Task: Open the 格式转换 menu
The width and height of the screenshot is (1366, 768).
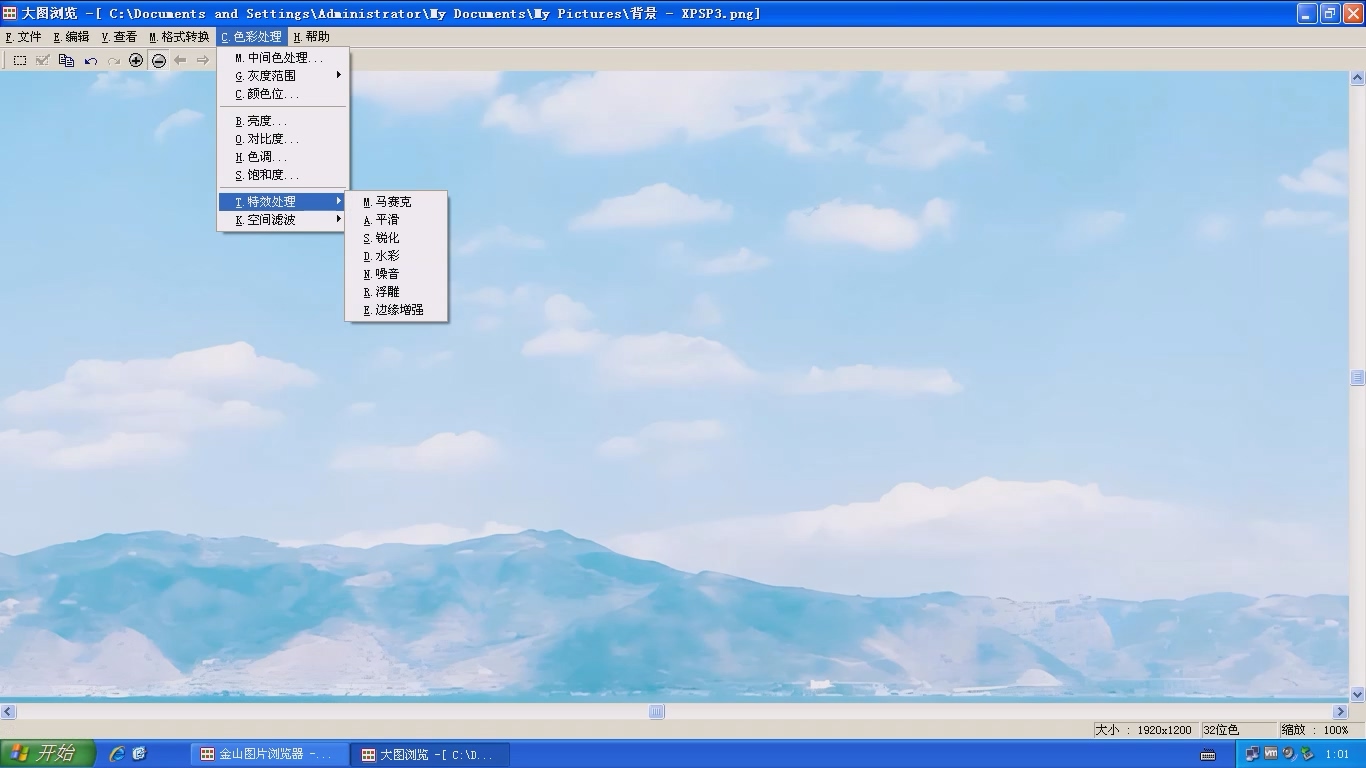Action: pos(180,37)
